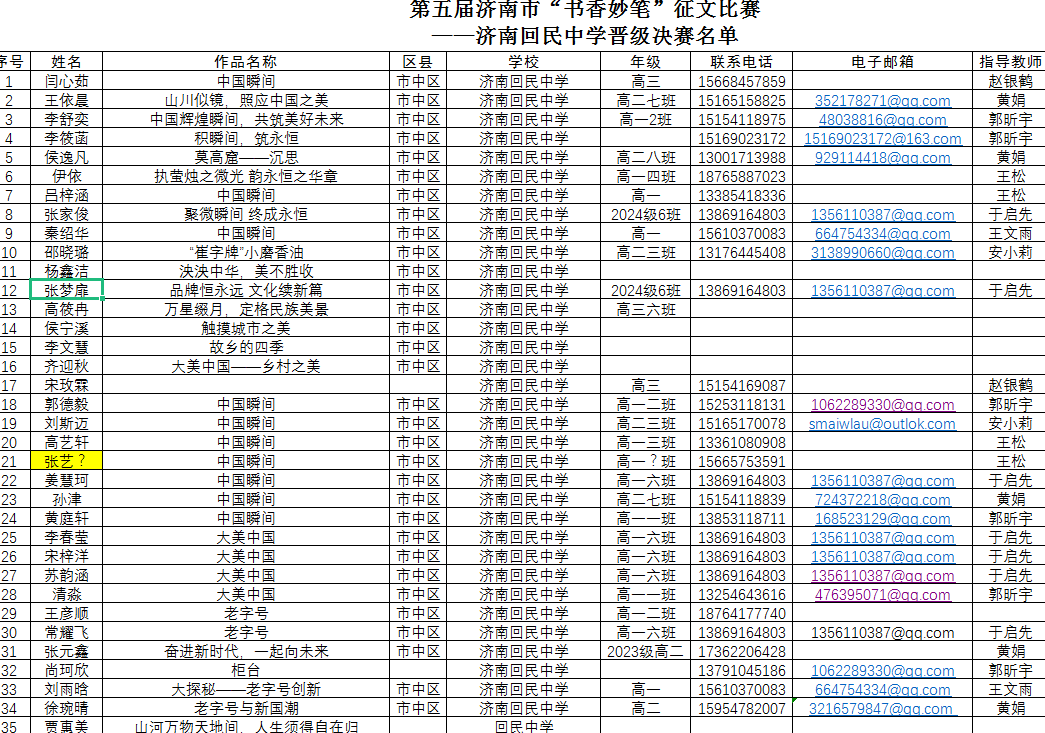Image resolution: width=1045 pixels, height=733 pixels.
Task: Select cell containing 山川似锦，照应中国之美
Action: coord(246,101)
